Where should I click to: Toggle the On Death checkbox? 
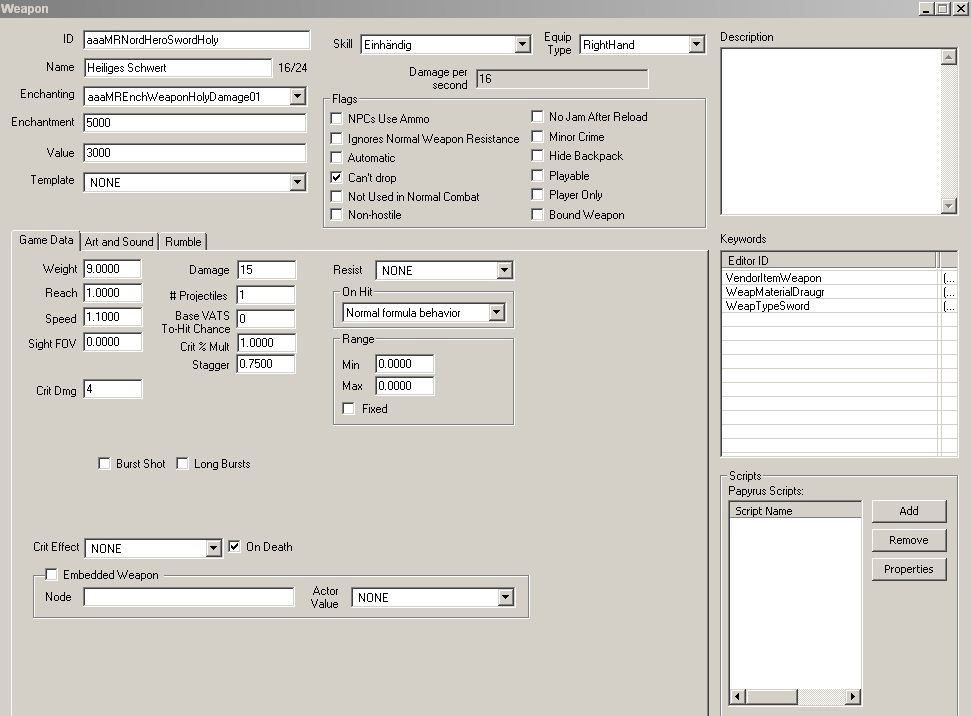(x=235, y=547)
